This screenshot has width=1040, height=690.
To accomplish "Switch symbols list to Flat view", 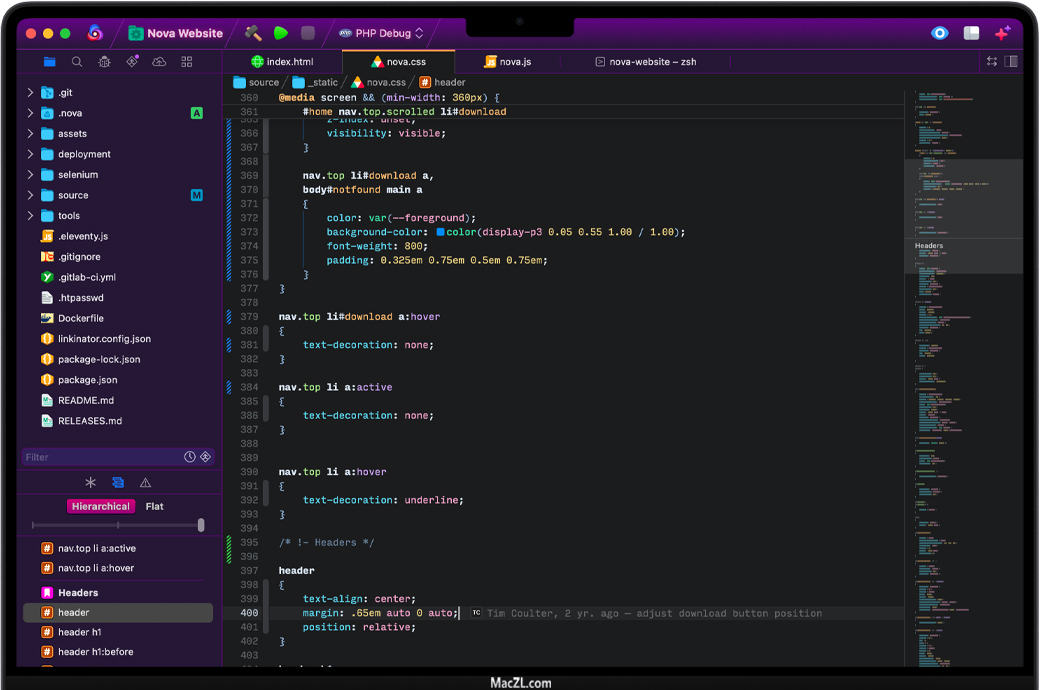I will coord(154,506).
